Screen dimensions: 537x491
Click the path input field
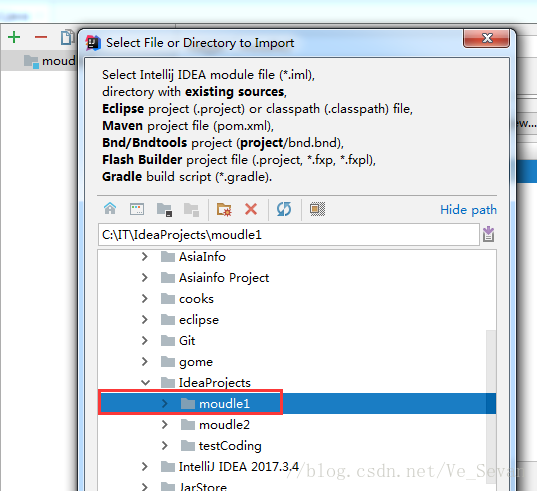(x=289, y=235)
